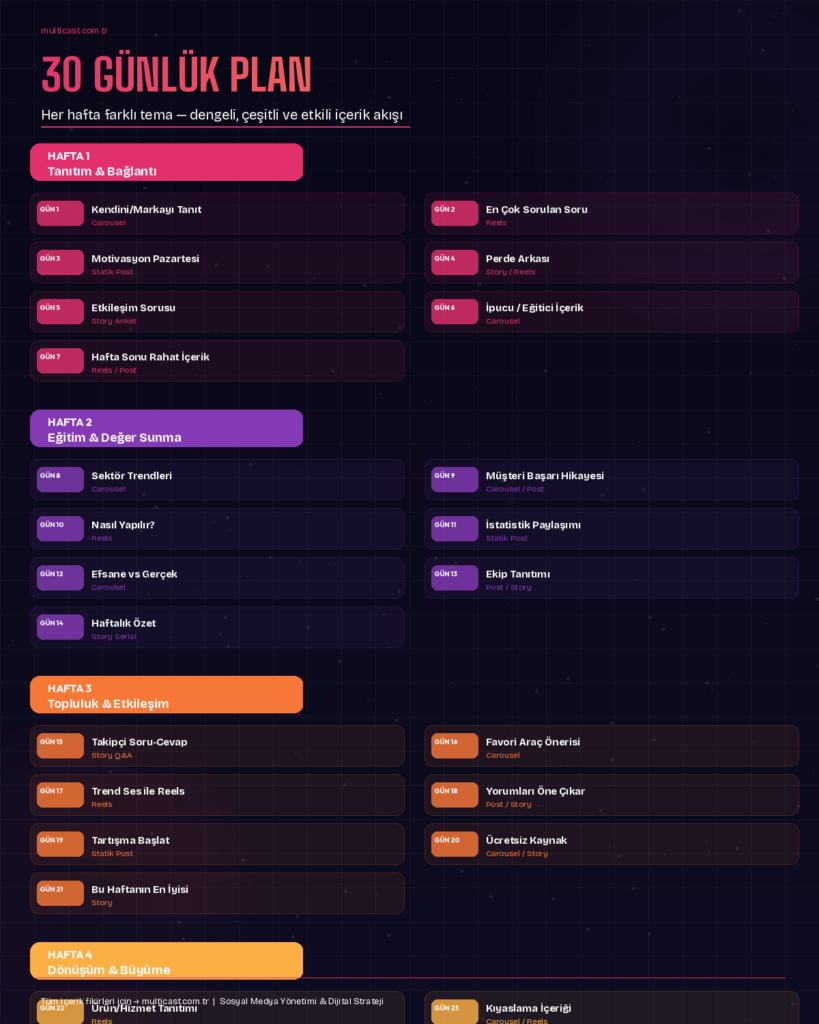Click the GÜN 2 badge

click(x=454, y=213)
